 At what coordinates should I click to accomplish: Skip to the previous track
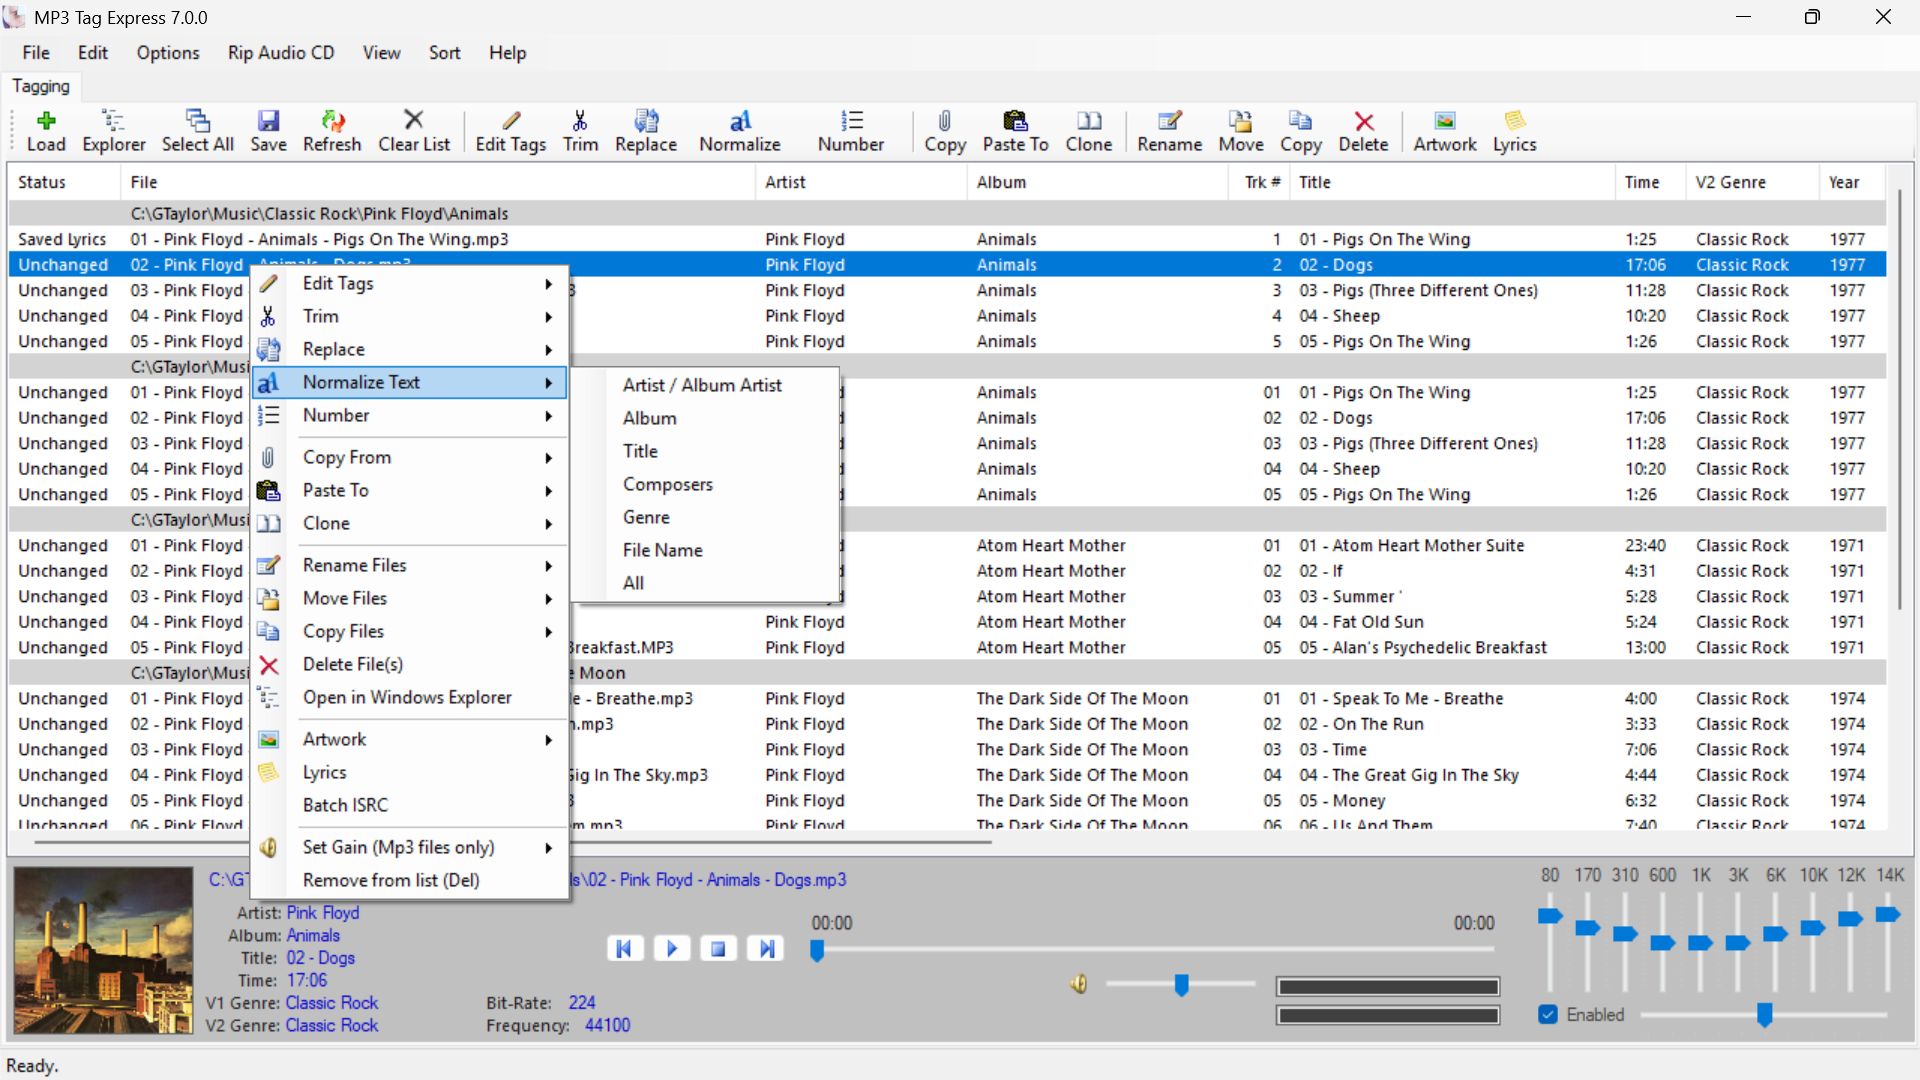pyautogui.click(x=624, y=948)
